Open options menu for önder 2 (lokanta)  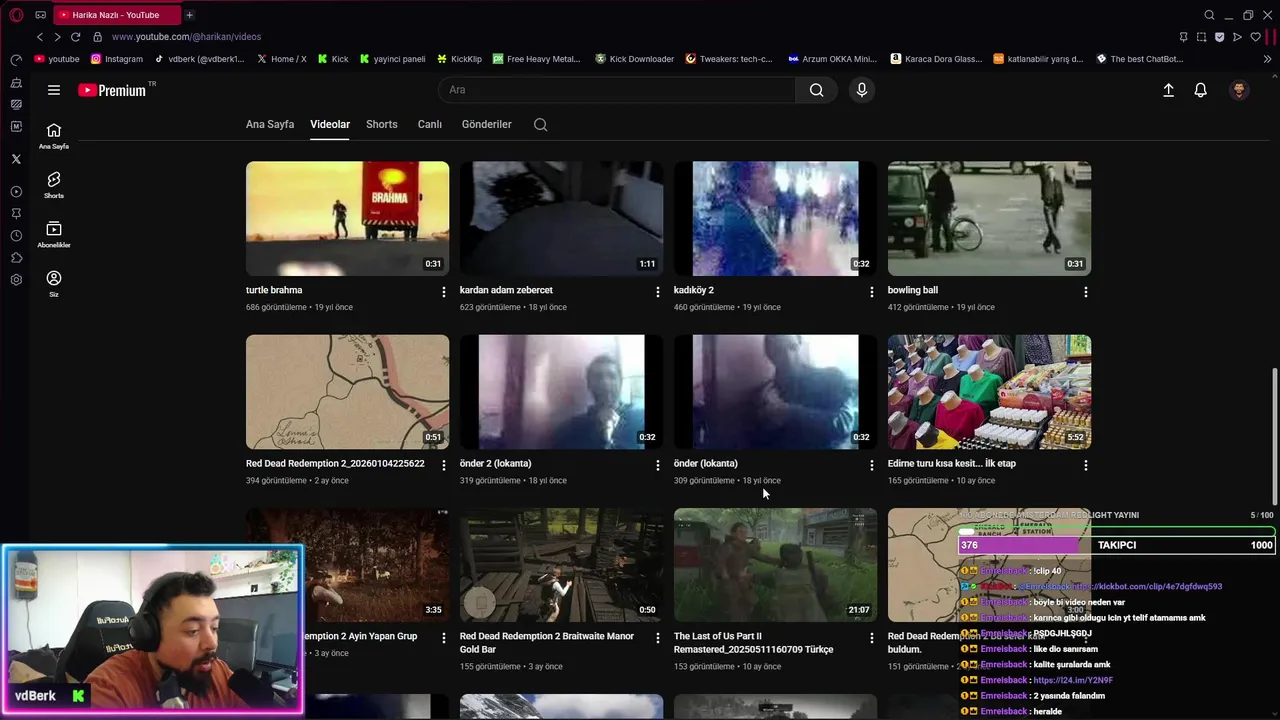point(658,465)
